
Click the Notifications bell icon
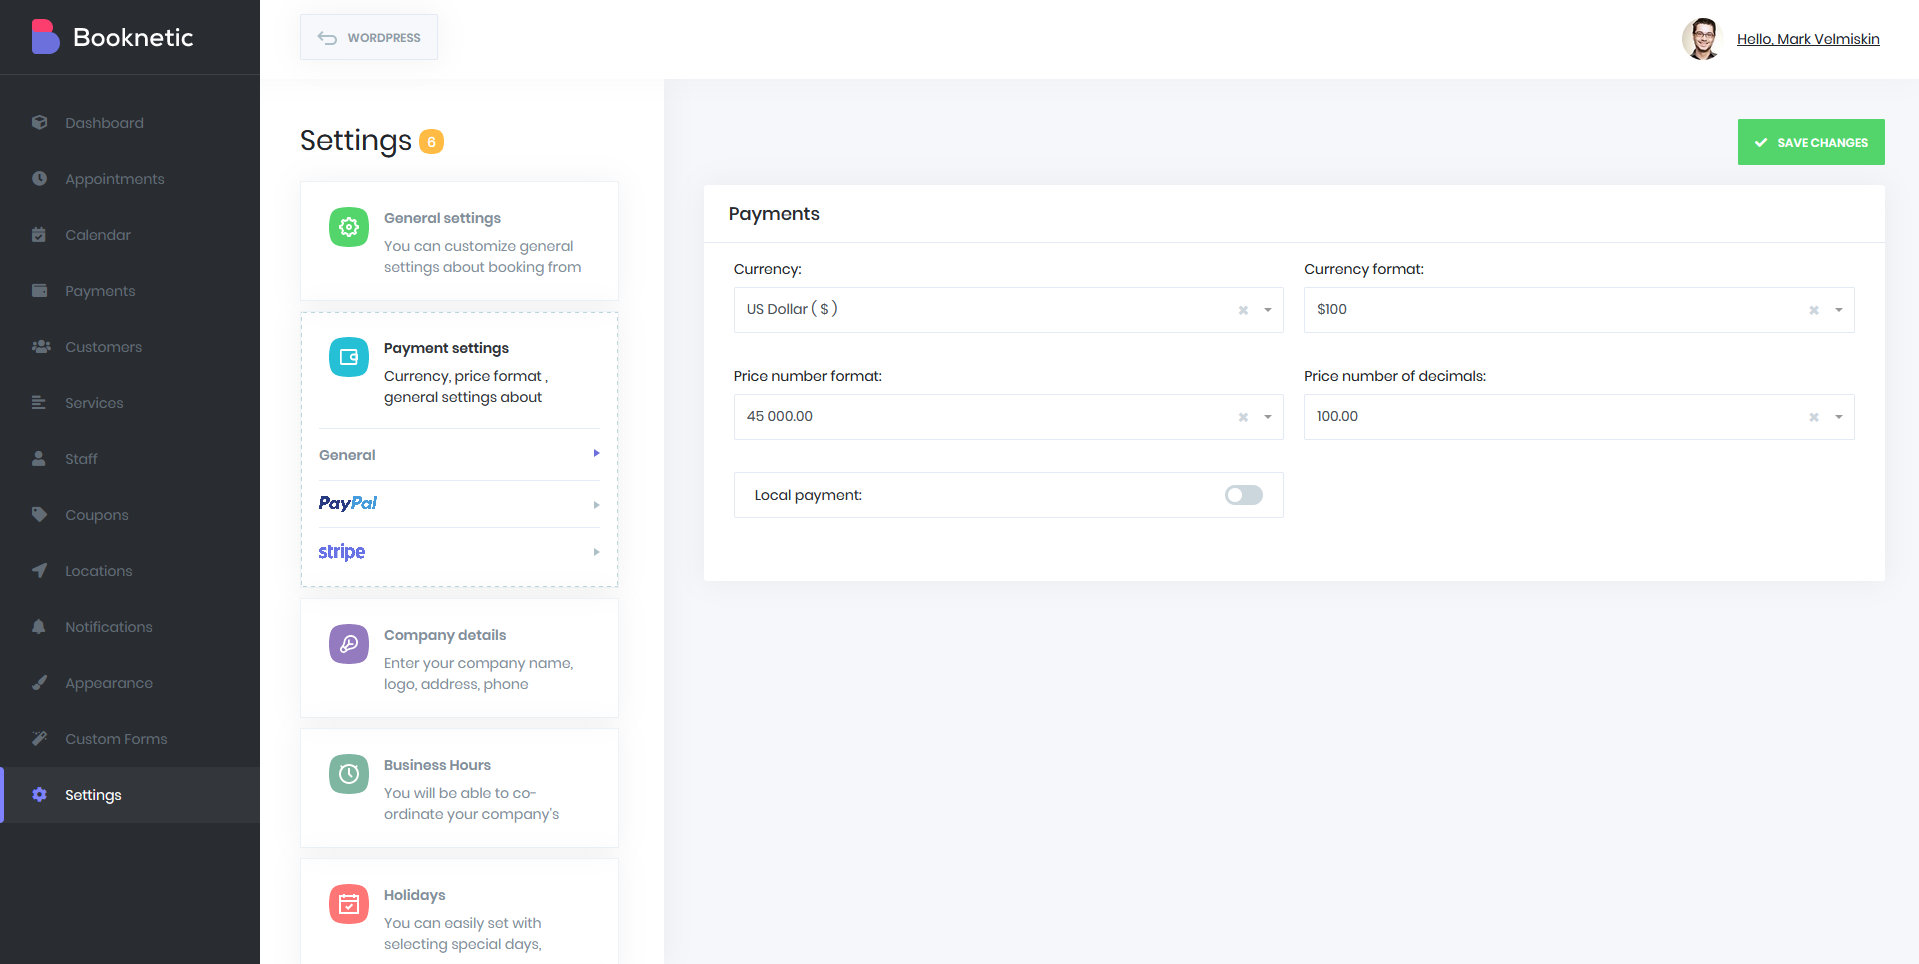(x=39, y=626)
